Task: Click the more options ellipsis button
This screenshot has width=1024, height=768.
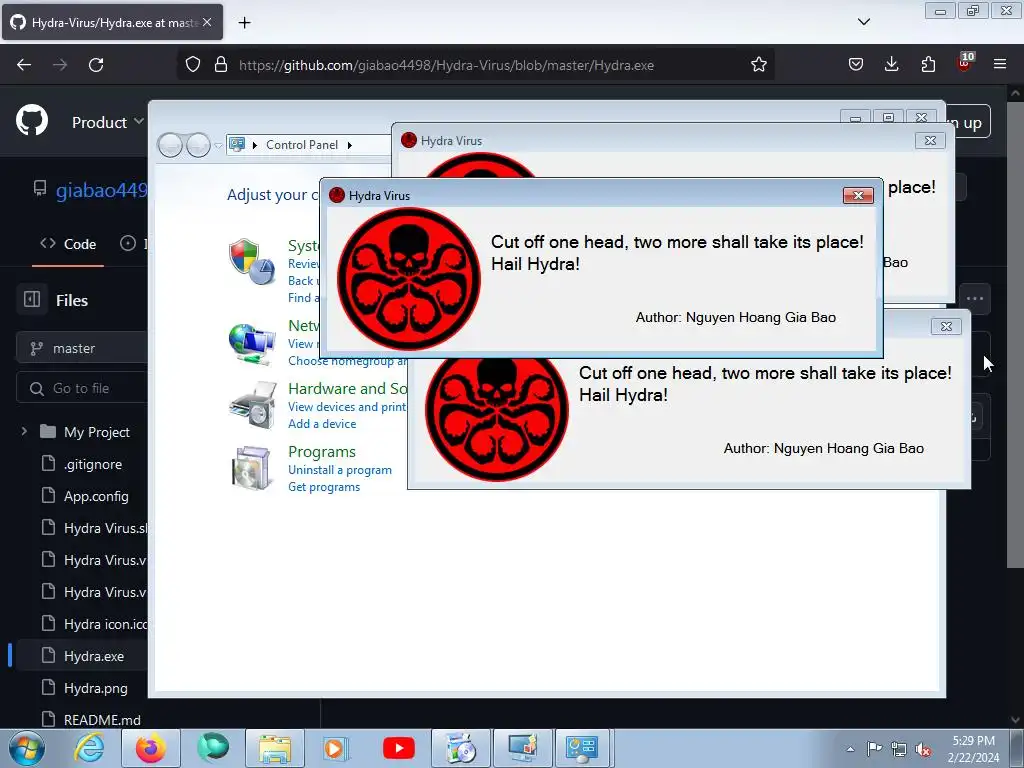Action: click(x=975, y=299)
